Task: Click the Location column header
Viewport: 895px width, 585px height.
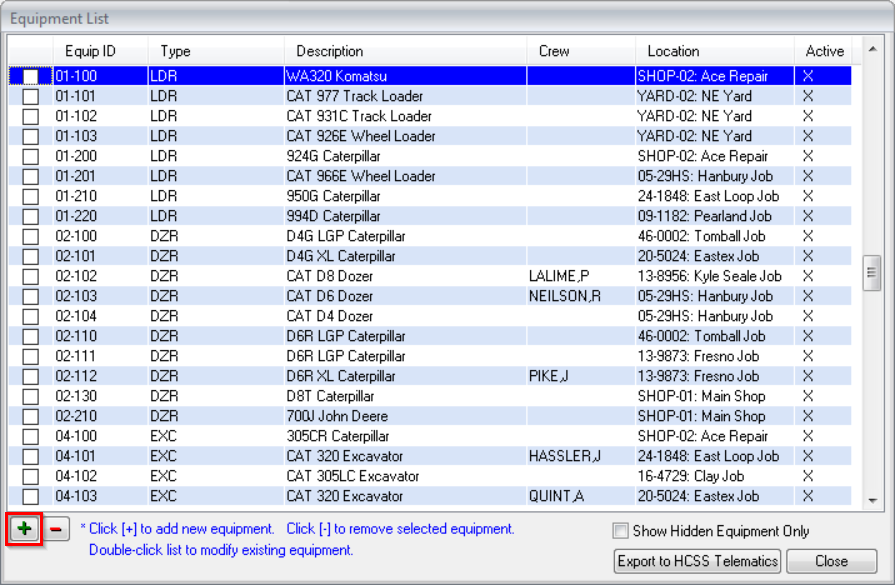Action: point(673,51)
